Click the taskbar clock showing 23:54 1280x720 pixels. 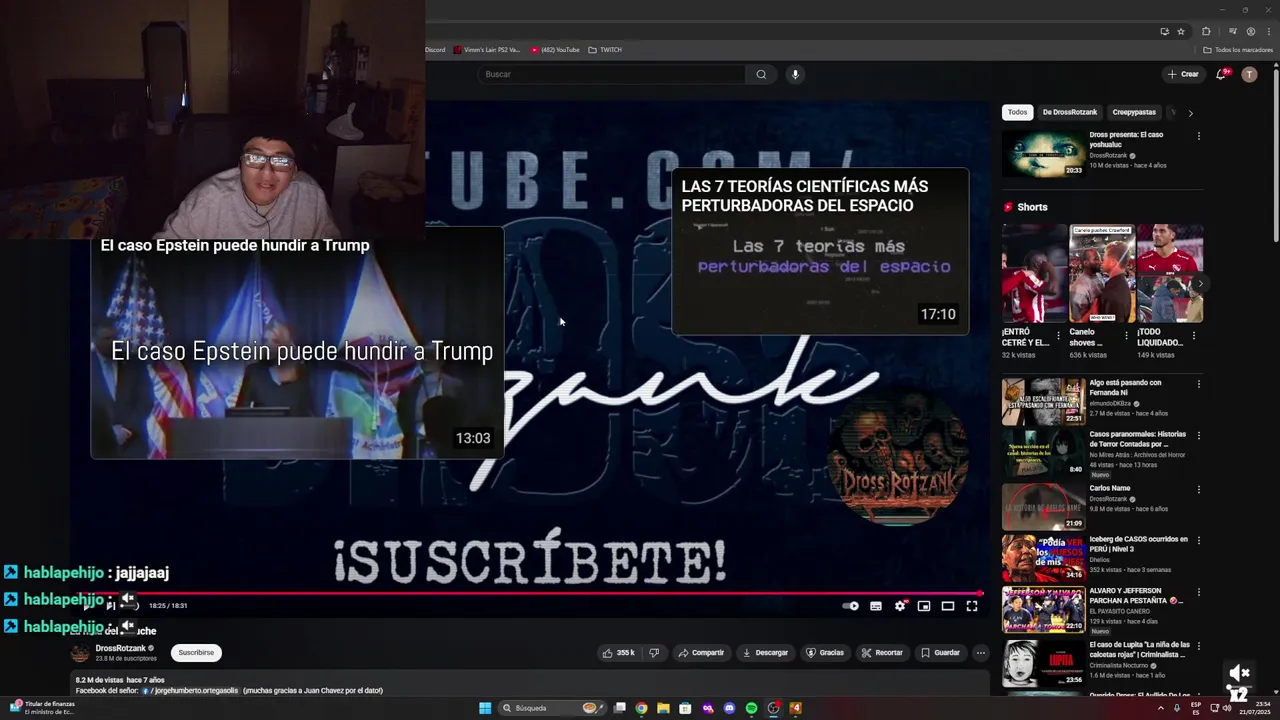(1256, 708)
